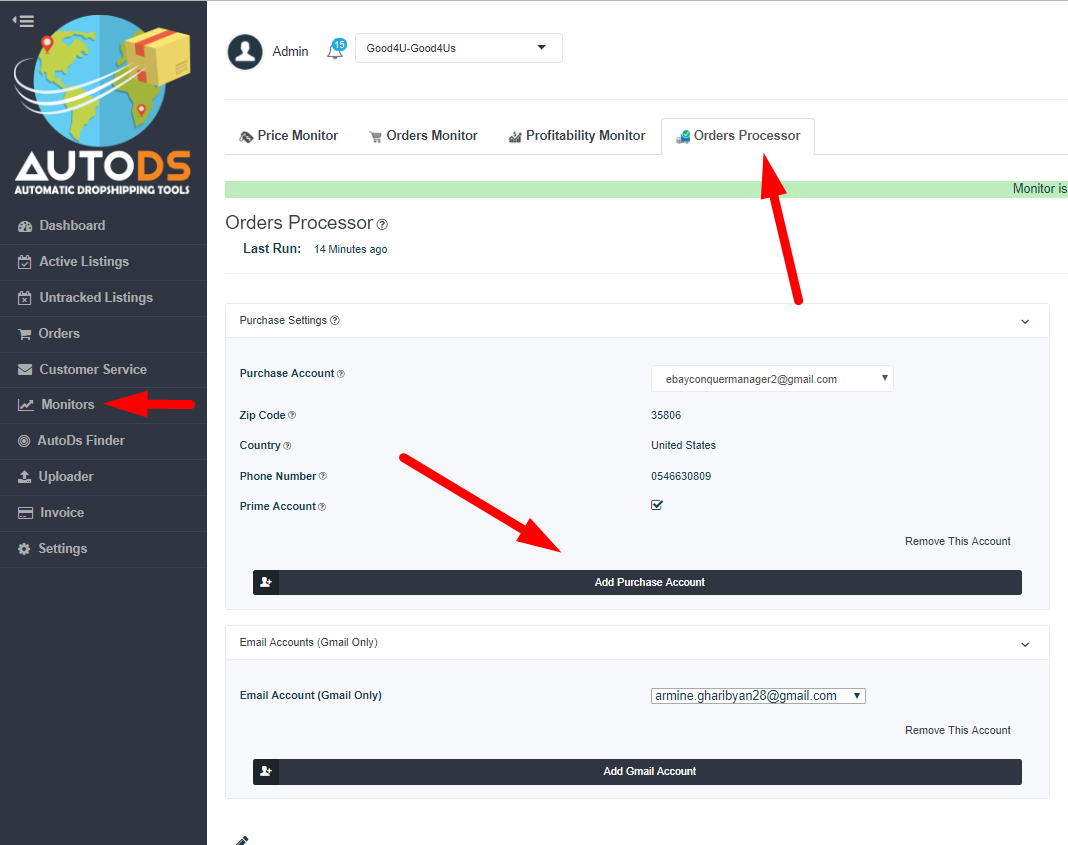
Task: Click the pencil edit icon at the bottom
Action: [242, 840]
